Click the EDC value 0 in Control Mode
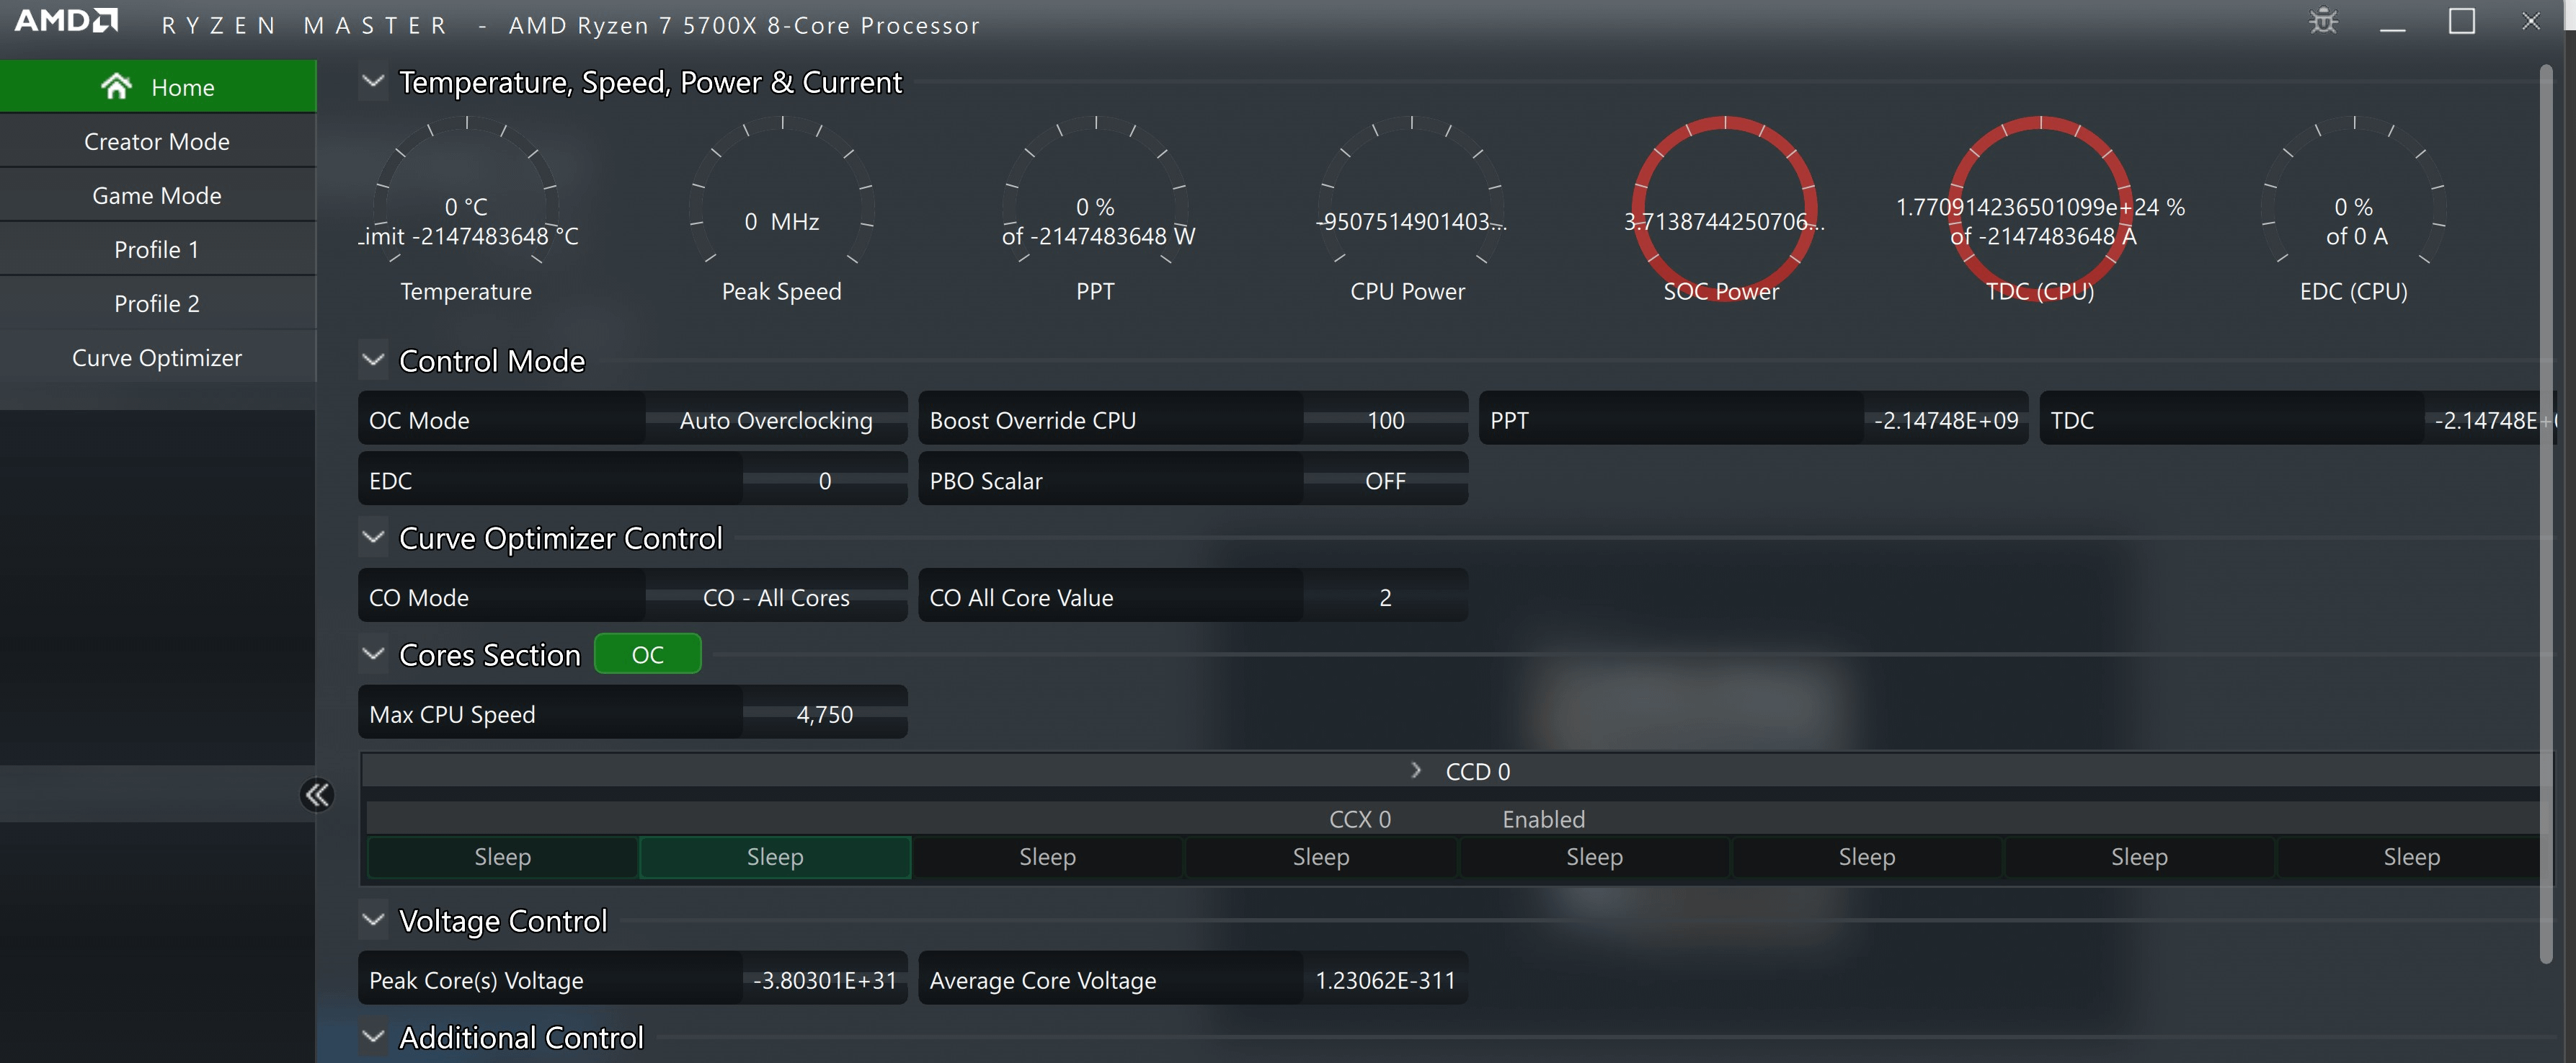2576x1063 pixels. click(x=824, y=480)
